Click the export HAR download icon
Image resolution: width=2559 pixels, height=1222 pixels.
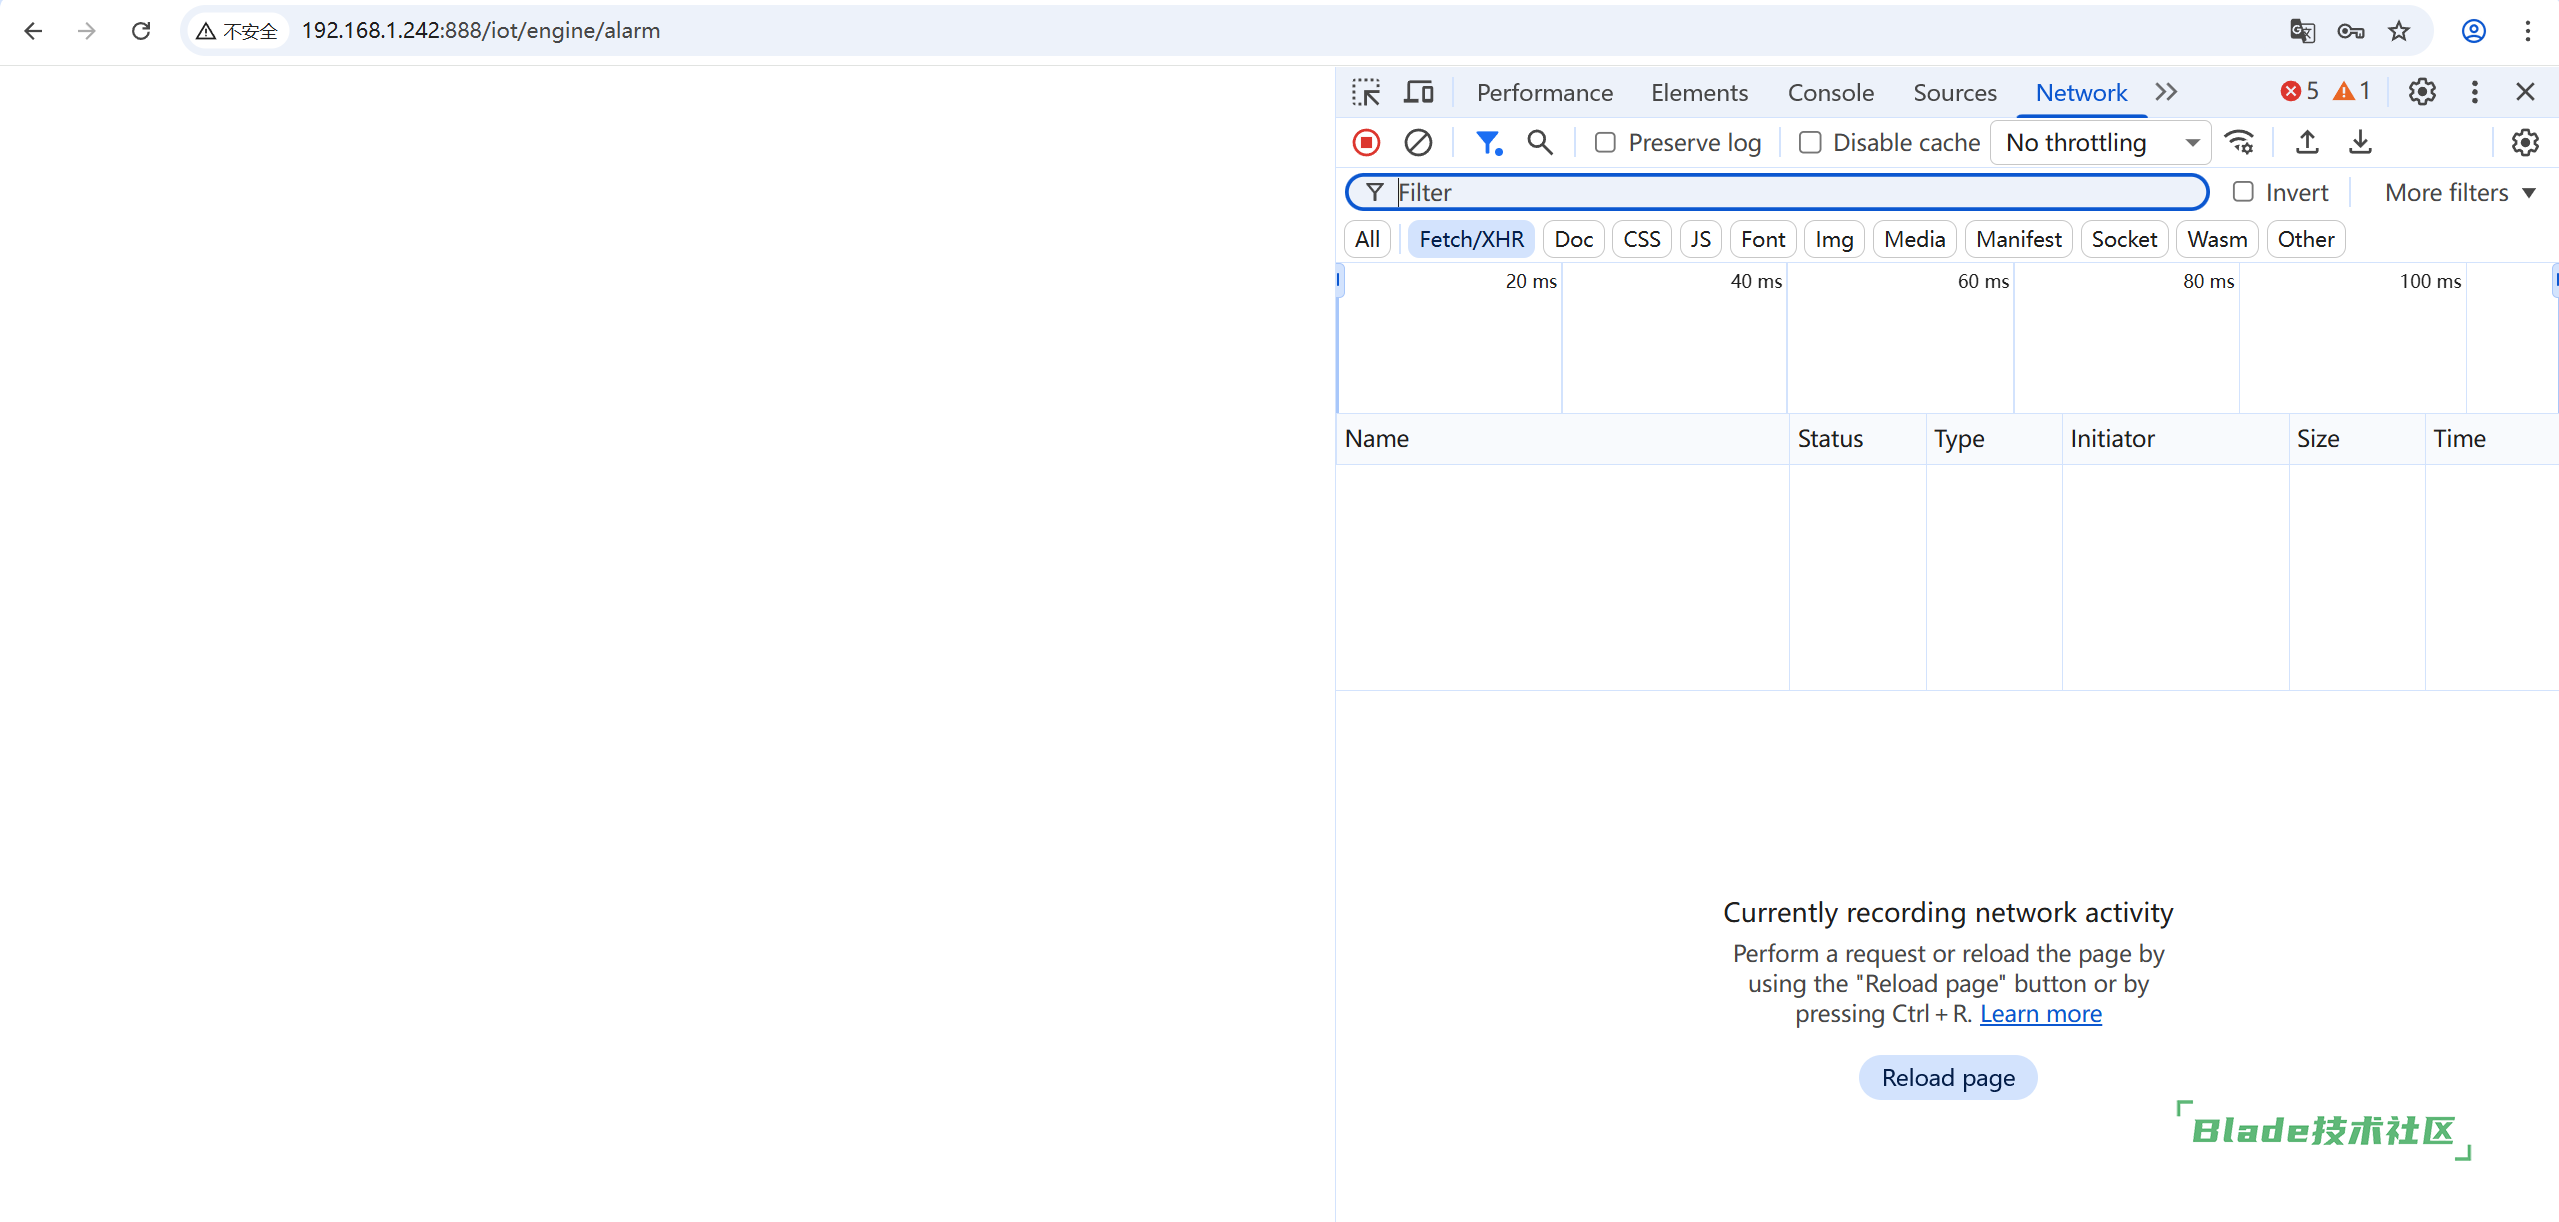click(2360, 143)
